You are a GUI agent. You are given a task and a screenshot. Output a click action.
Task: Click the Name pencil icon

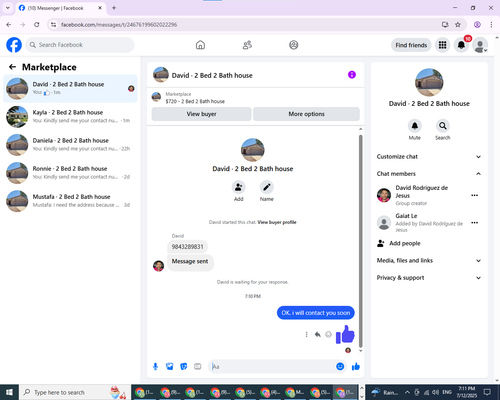point(267,187)
